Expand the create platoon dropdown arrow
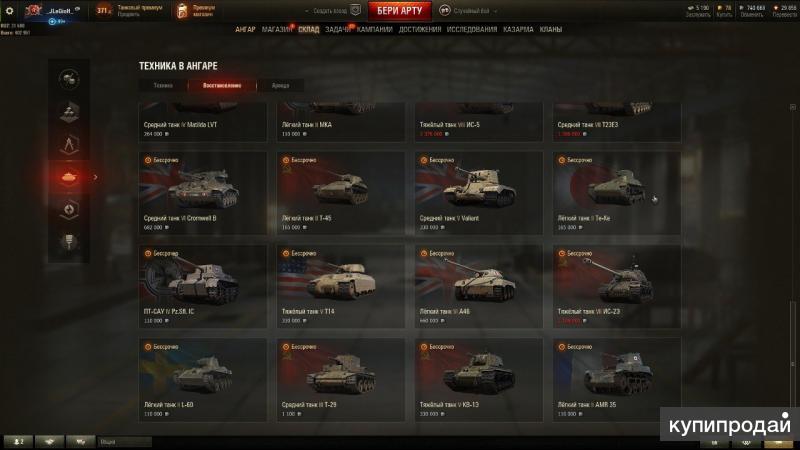This screenshot has width=800, height=450. pos(307,11)
